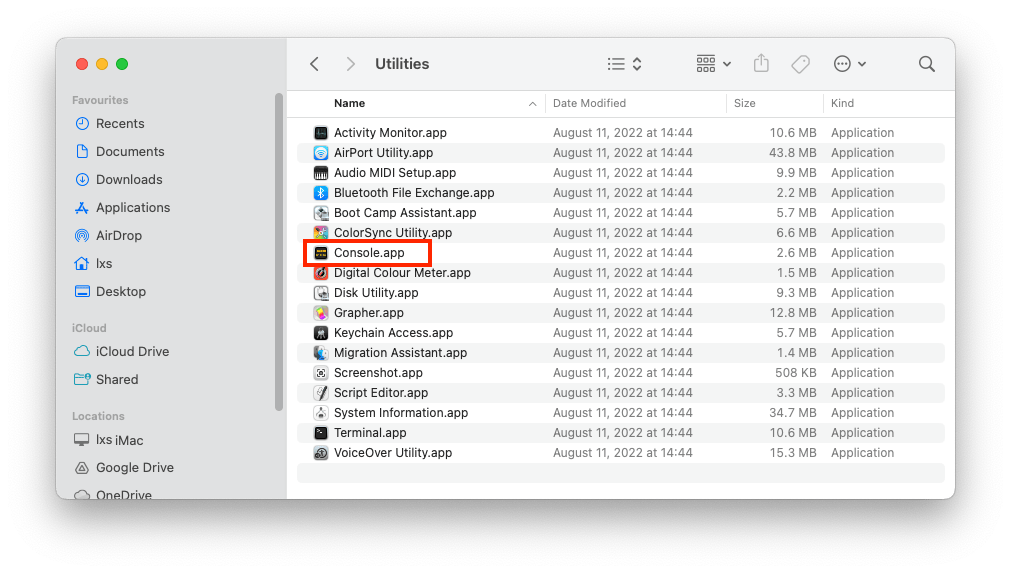Click the Screenshot app icon
Screen dimensions: 1011x573
click(320, 373)
